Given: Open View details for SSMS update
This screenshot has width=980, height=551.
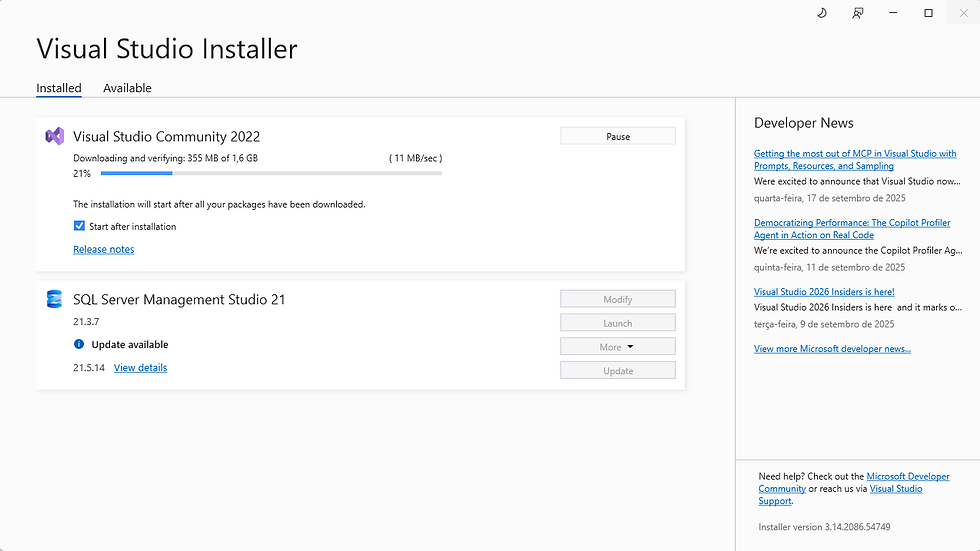Looking at the screenshot, I should point(140,368).
